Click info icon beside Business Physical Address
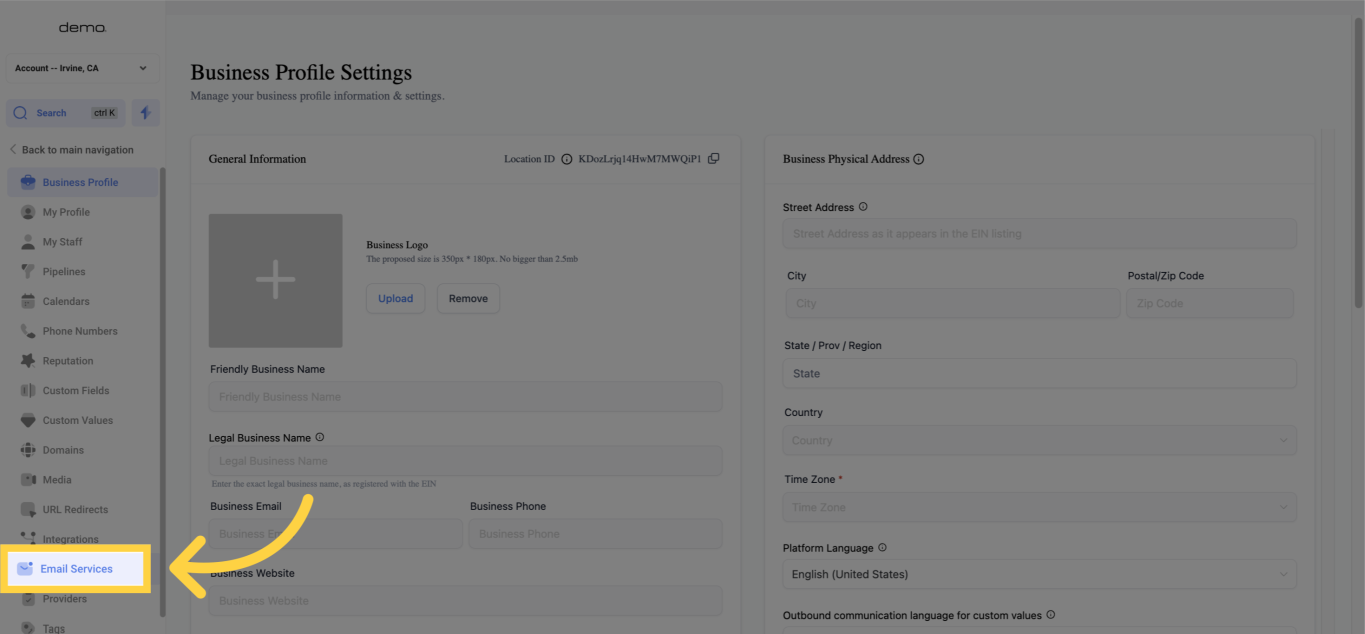 (x=919, y=159)
